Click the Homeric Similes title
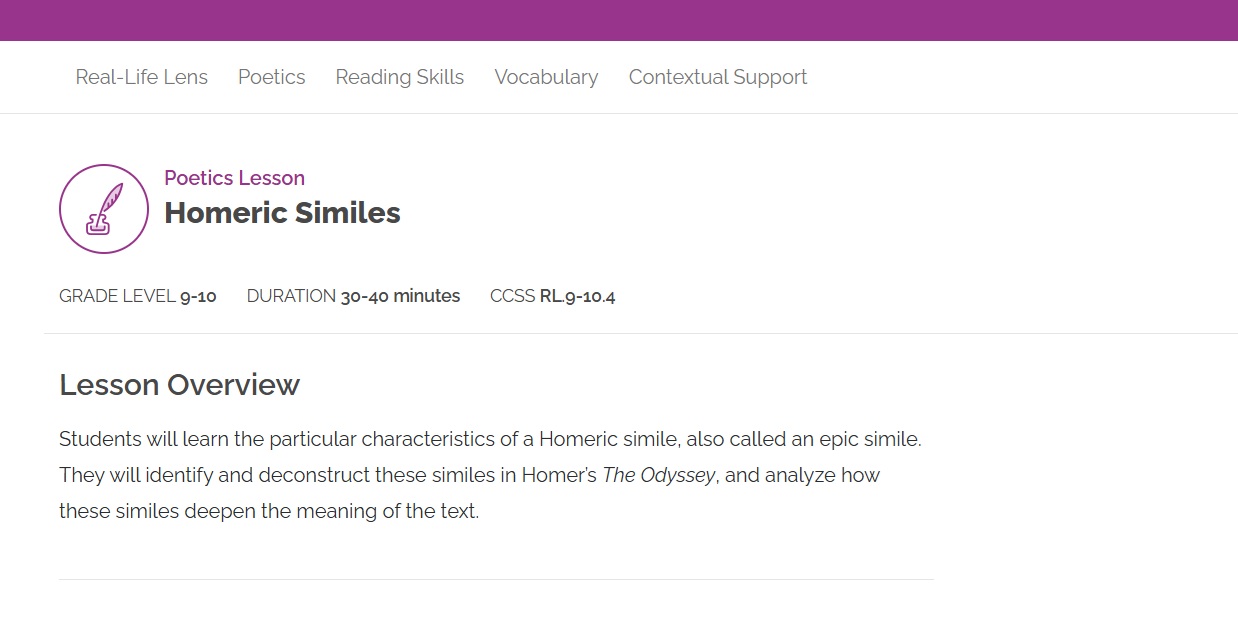 coord(282,213)
